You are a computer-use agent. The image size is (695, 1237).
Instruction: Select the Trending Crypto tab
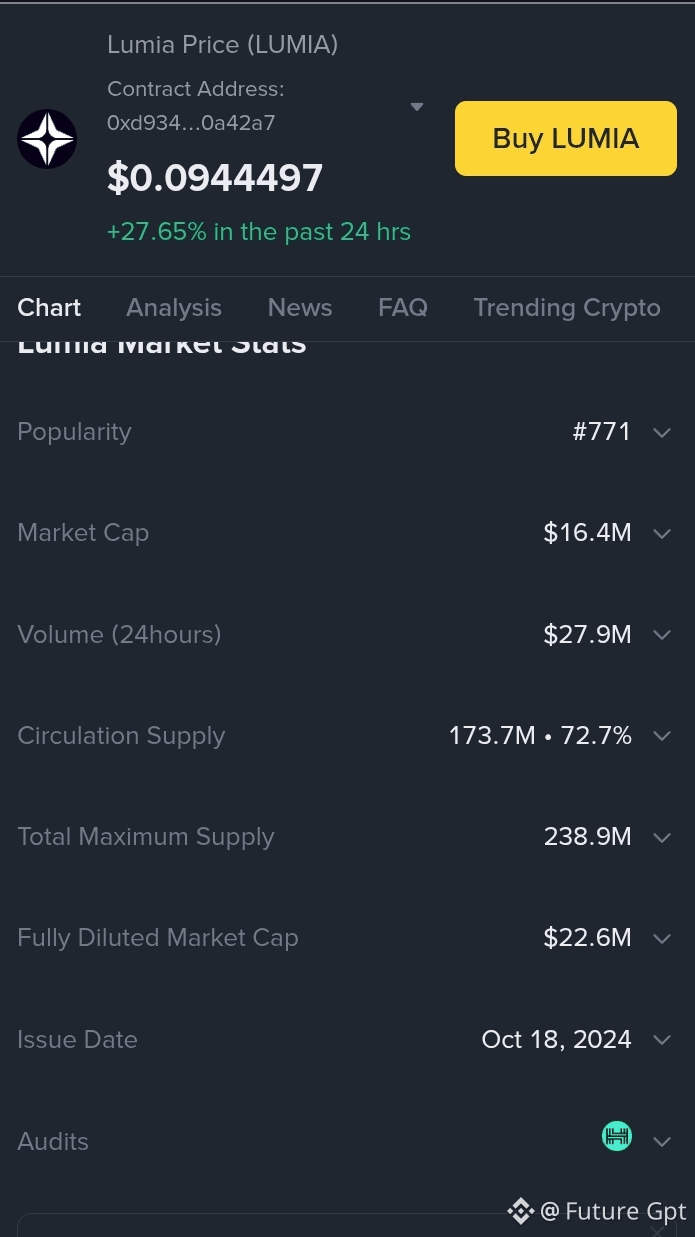pyautogui.click(x=567, y=307)
